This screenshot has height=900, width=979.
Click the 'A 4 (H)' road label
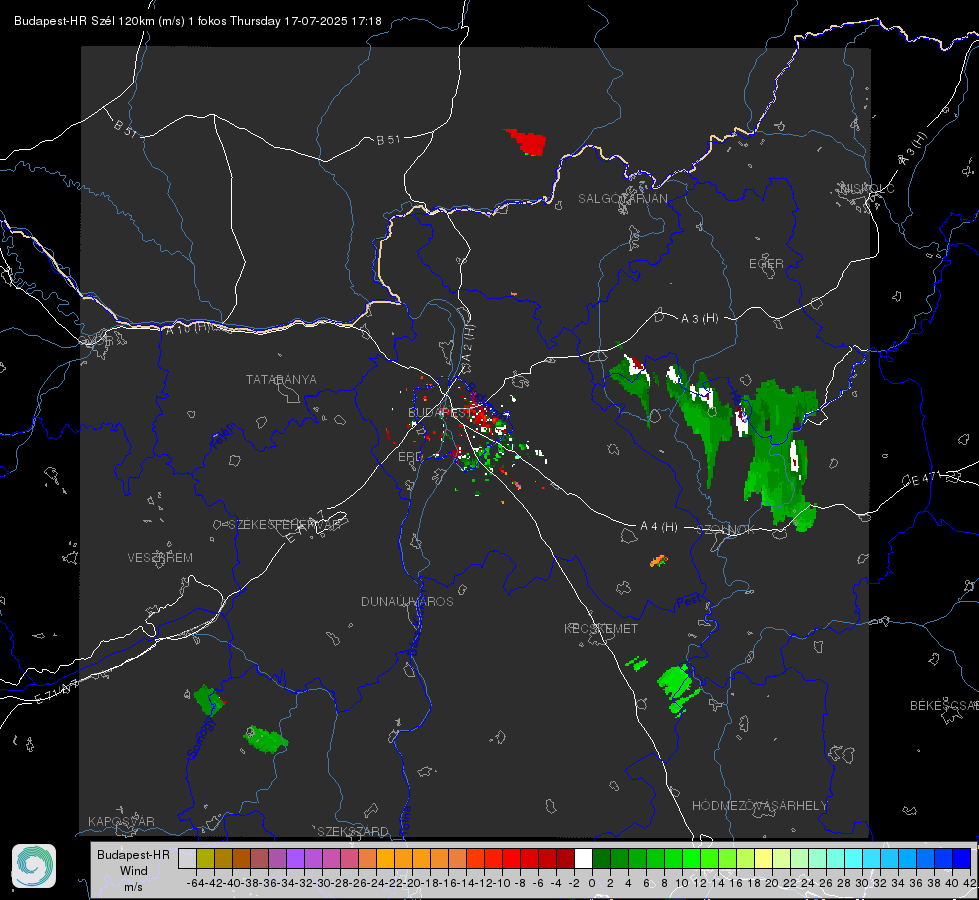tap(659, 527)
